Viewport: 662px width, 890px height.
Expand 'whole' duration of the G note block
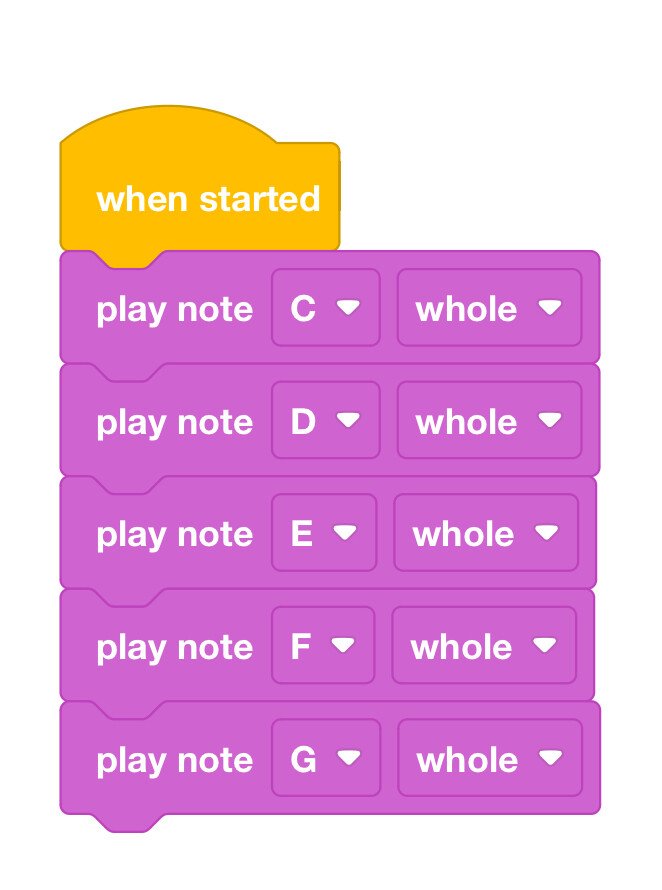click(490, 758)
